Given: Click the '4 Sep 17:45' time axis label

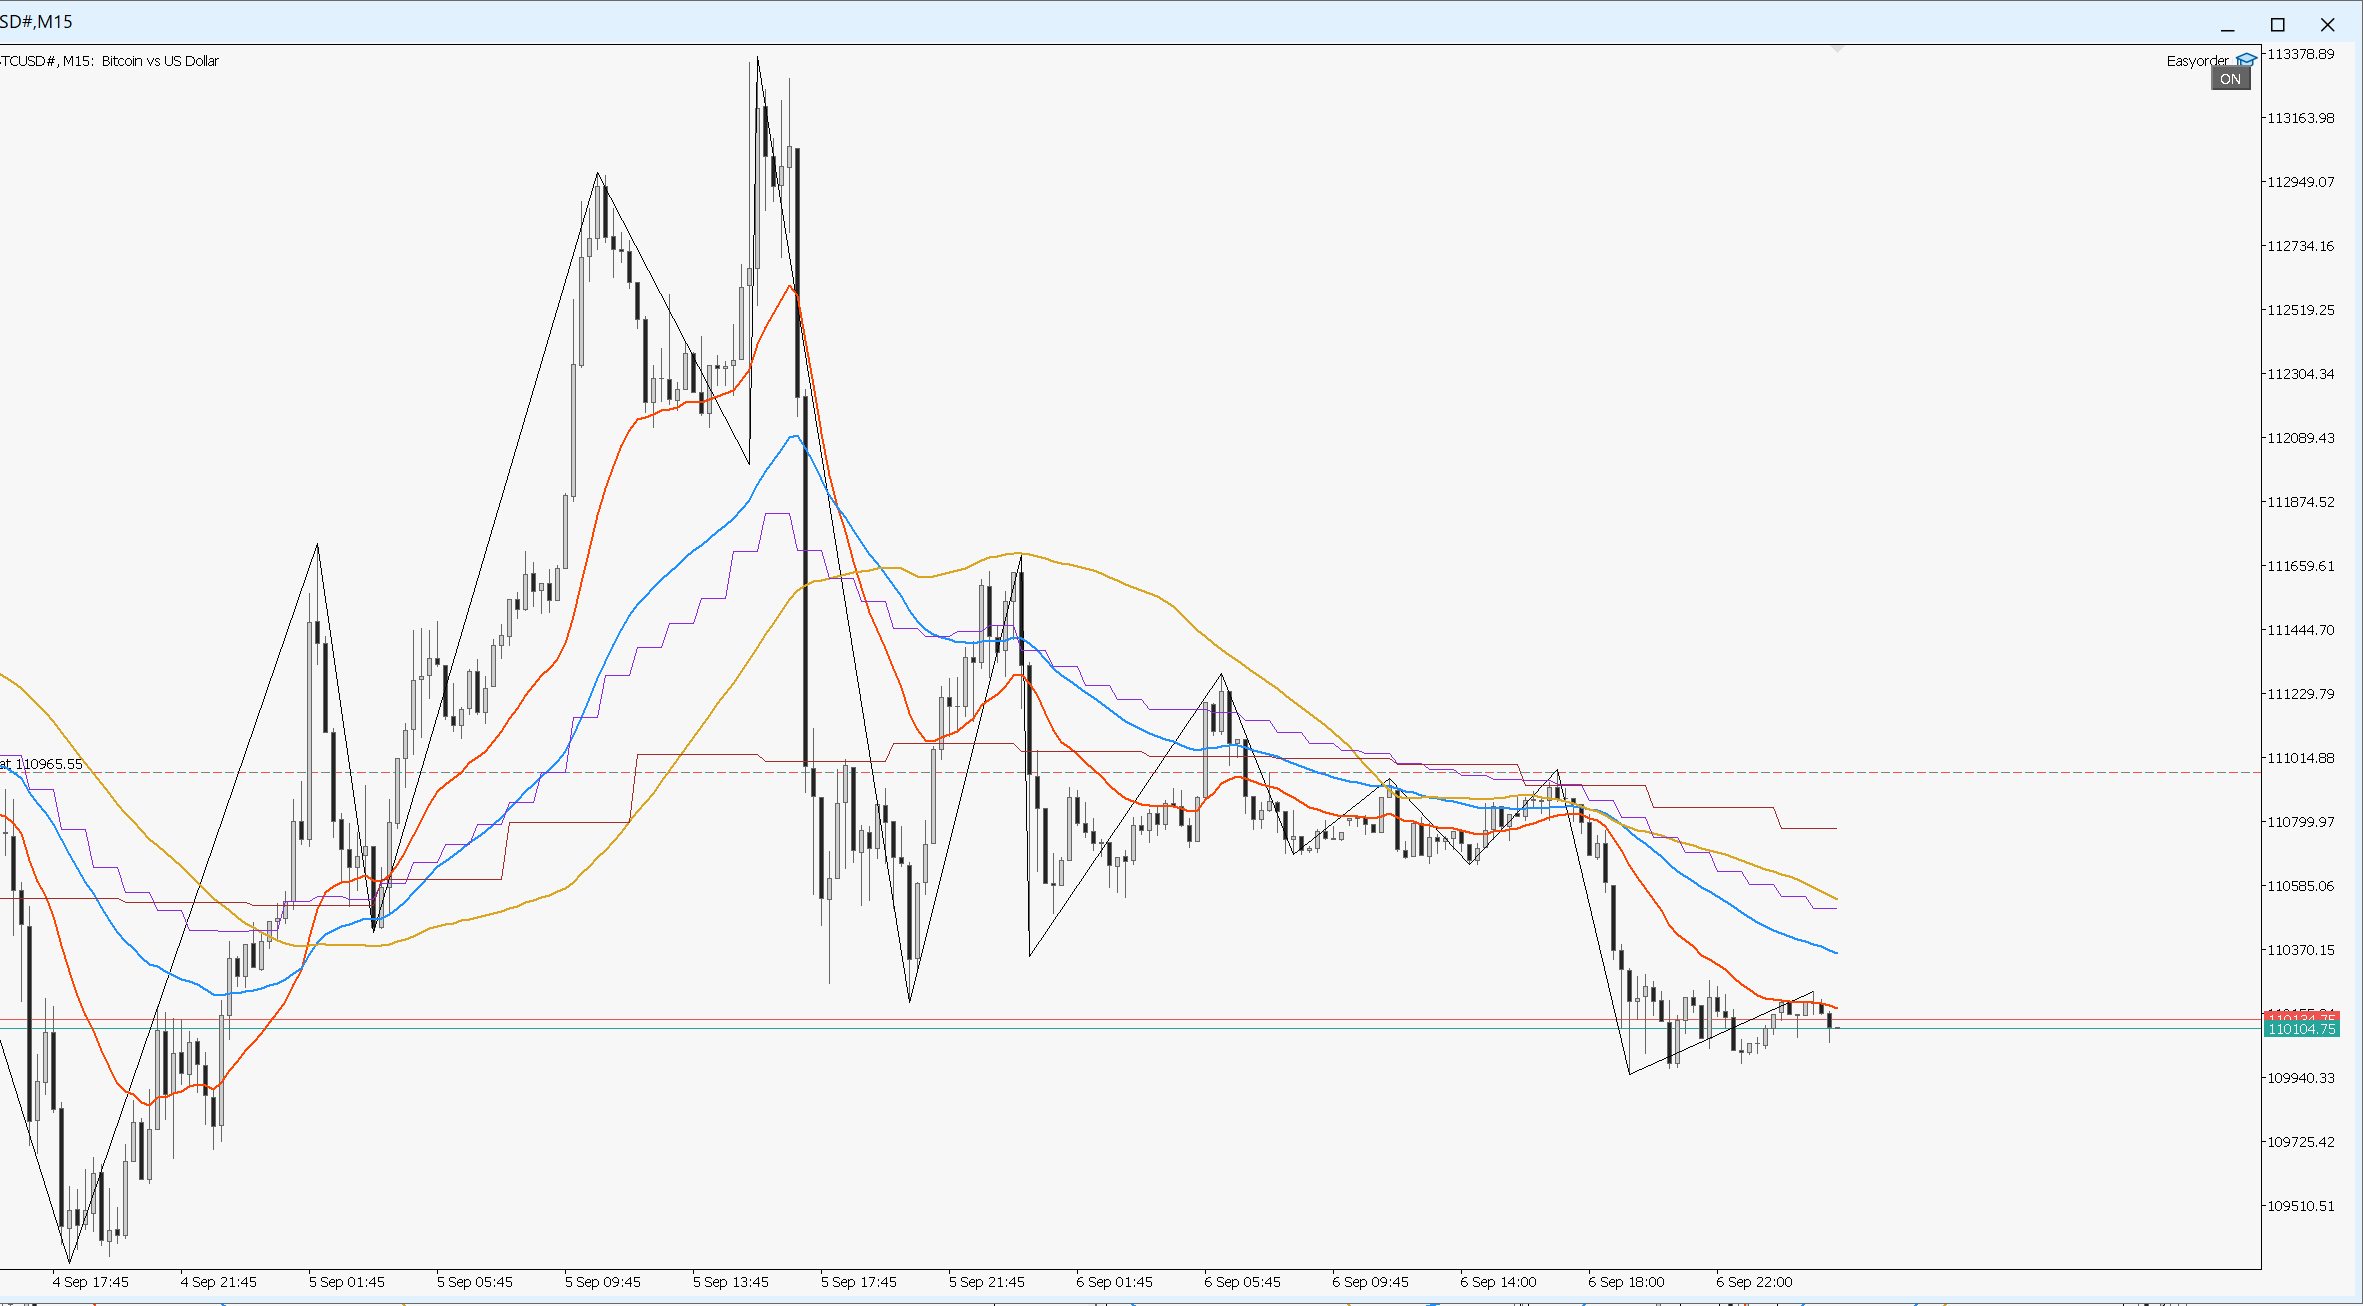Looking at the screenshot, I should pyautogui.click(x=91, y=1282).
